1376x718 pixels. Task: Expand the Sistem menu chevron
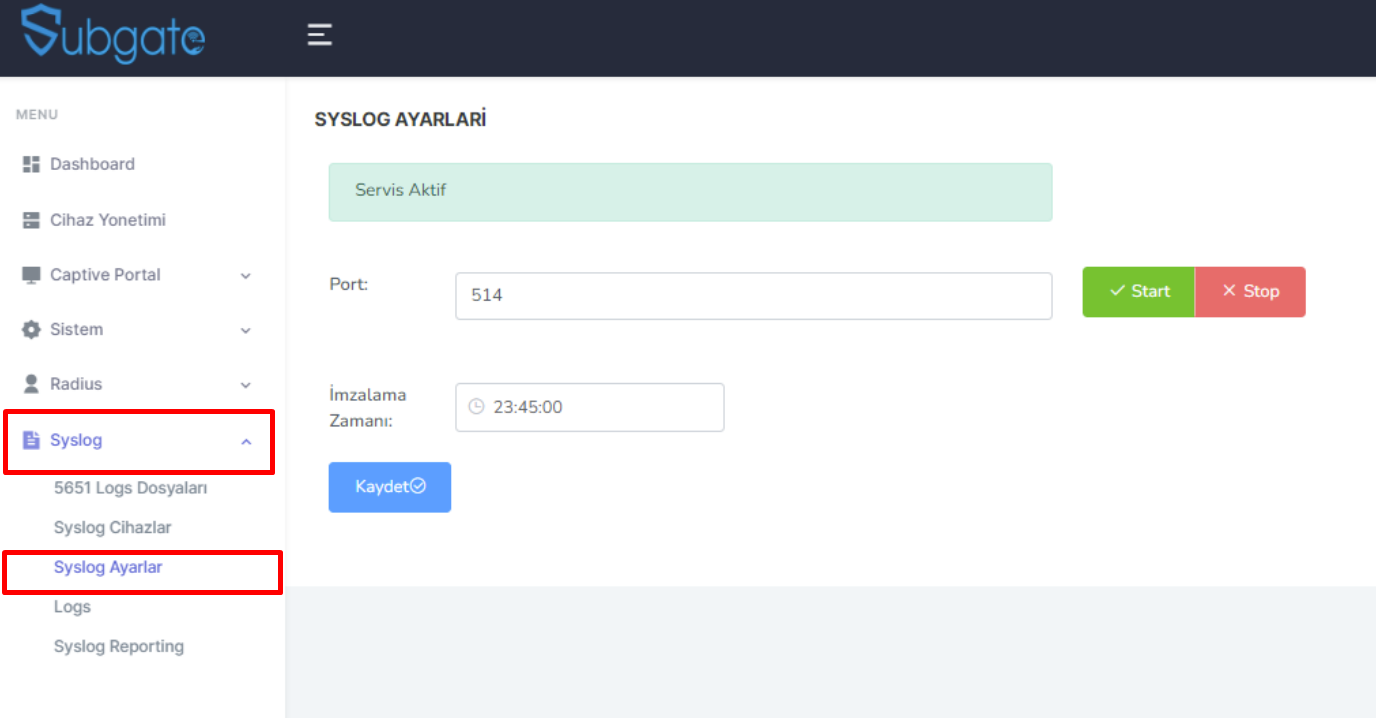[x=246, y=330]
